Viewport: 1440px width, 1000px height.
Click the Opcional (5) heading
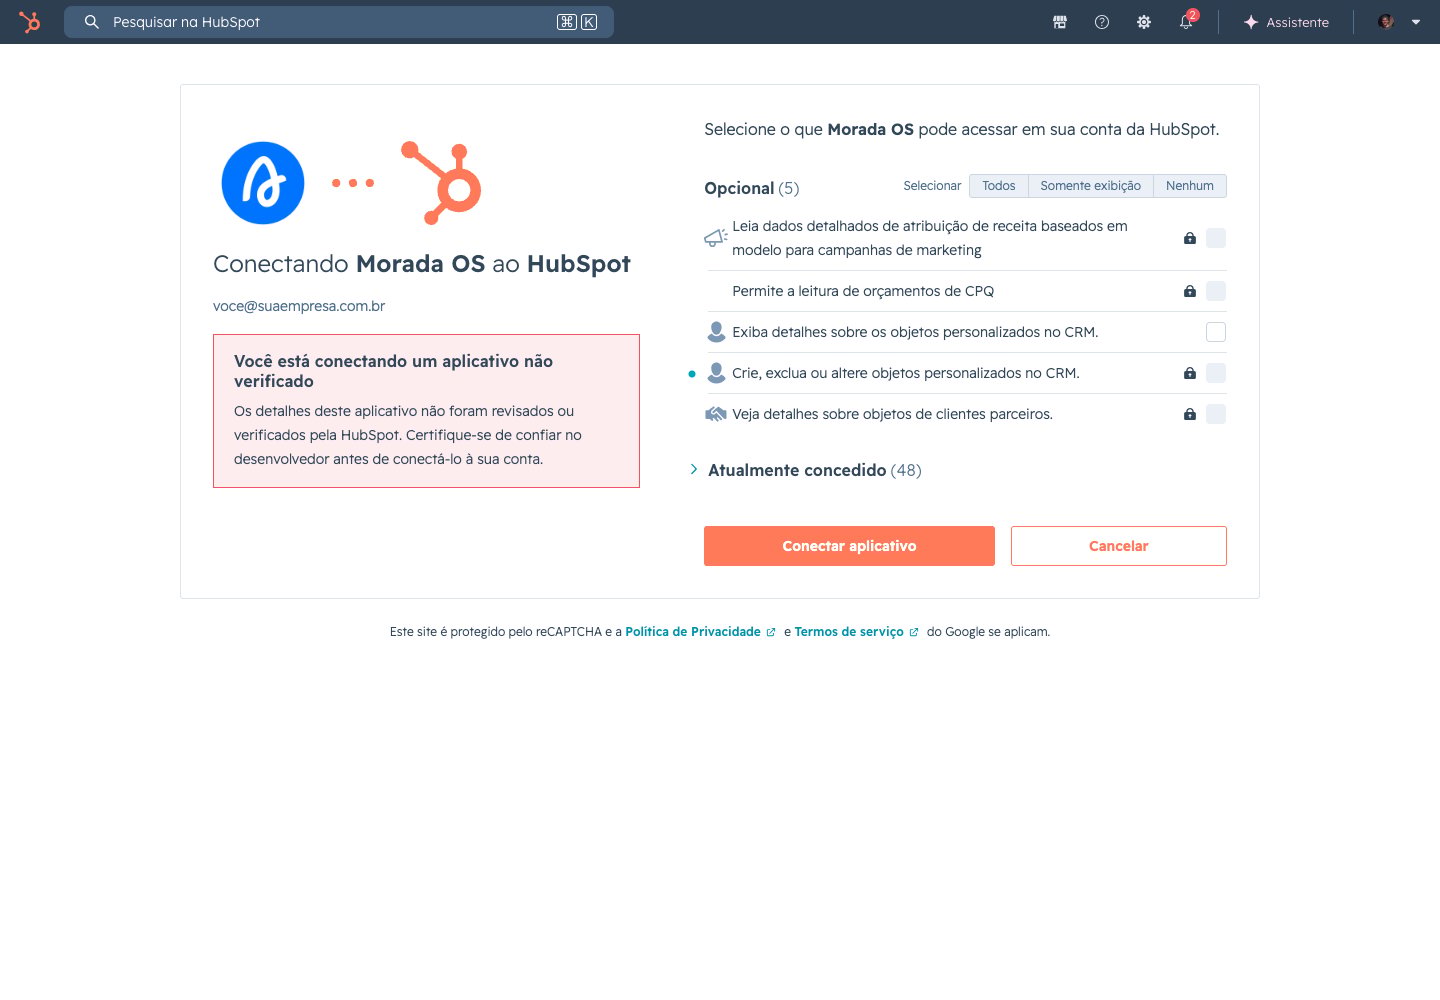[752, 188]
